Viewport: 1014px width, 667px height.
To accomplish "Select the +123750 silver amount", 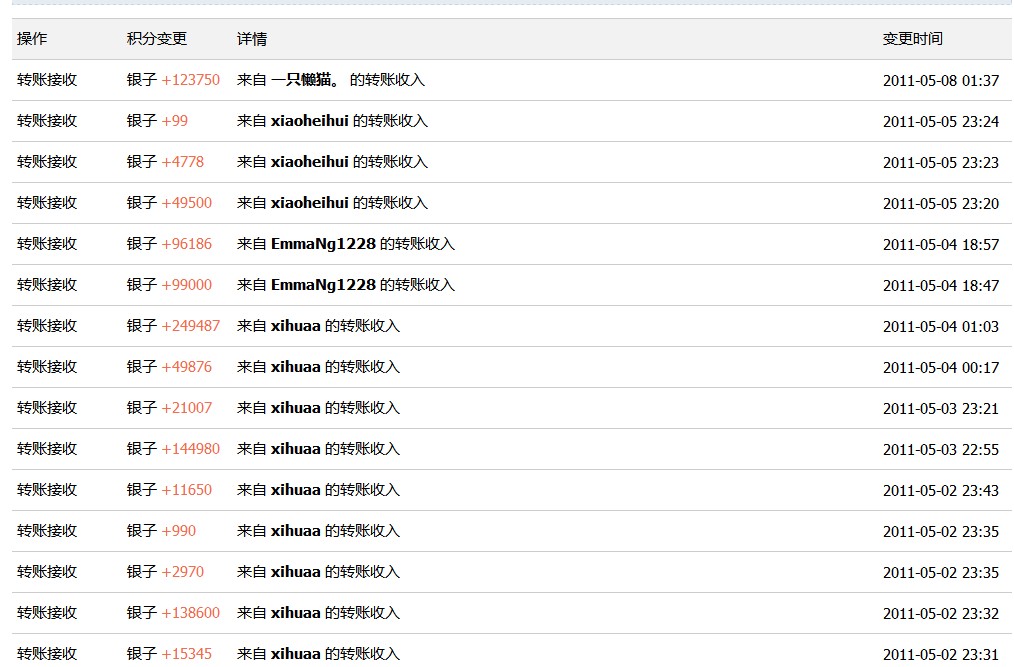I will coord(191,80).
